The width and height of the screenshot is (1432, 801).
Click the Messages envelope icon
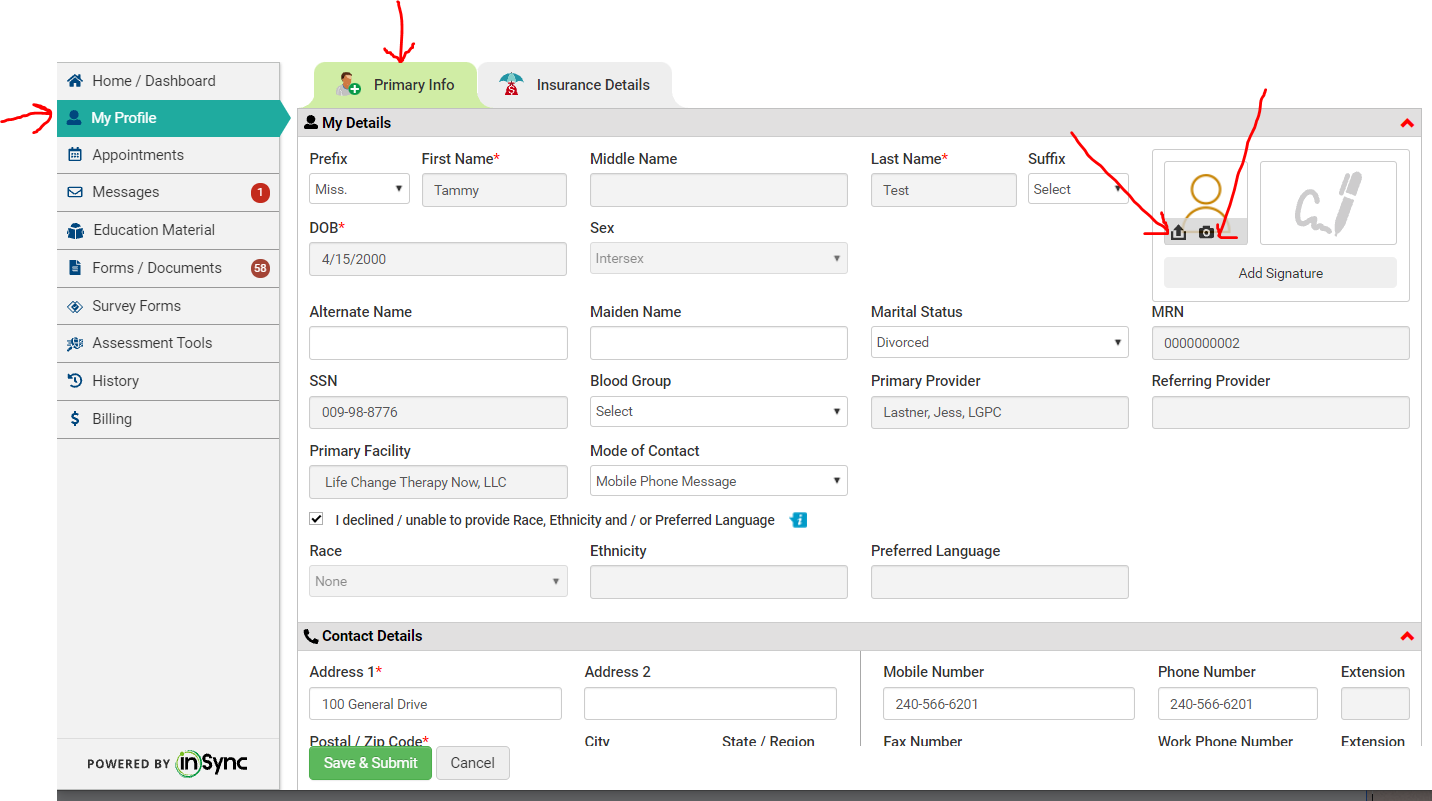(75, 192)
